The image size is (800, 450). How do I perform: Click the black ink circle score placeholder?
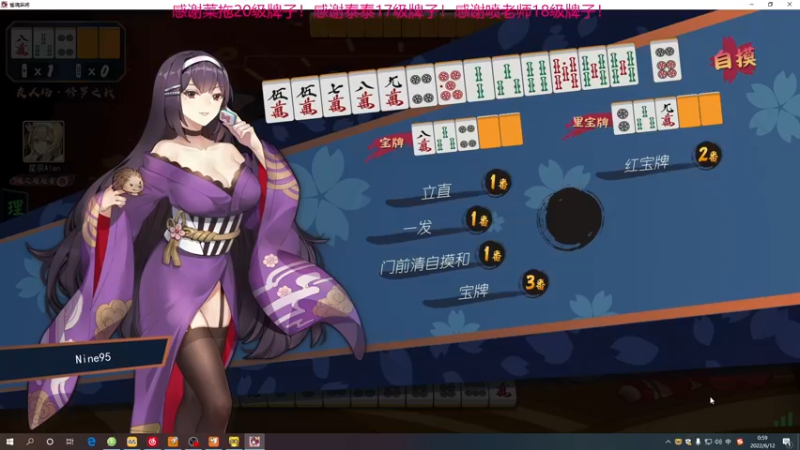coord(571,218)
